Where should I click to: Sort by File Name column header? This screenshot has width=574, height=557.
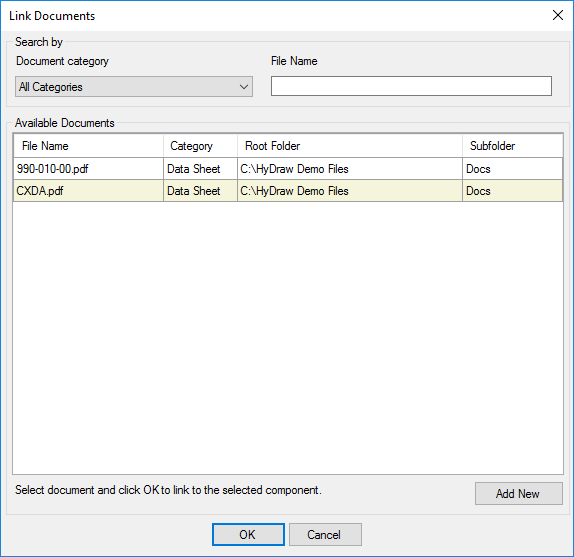pyautogui.click(x=88, y=146)
